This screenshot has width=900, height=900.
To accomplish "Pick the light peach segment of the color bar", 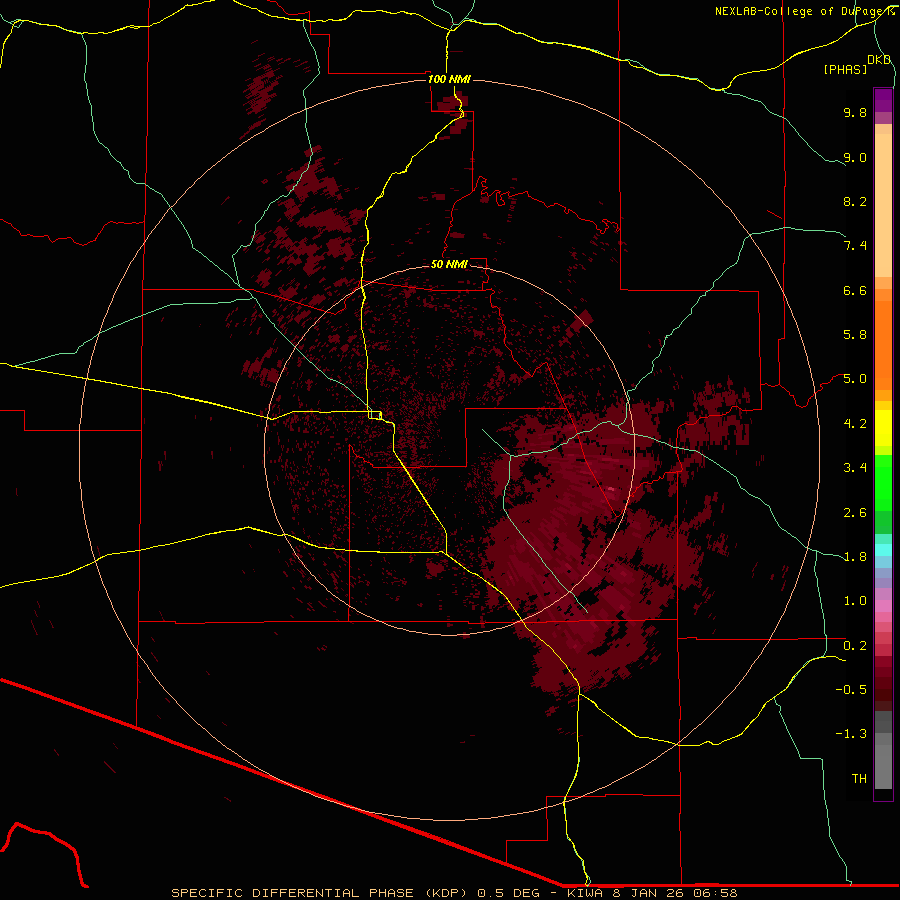I will pos(883,205).
